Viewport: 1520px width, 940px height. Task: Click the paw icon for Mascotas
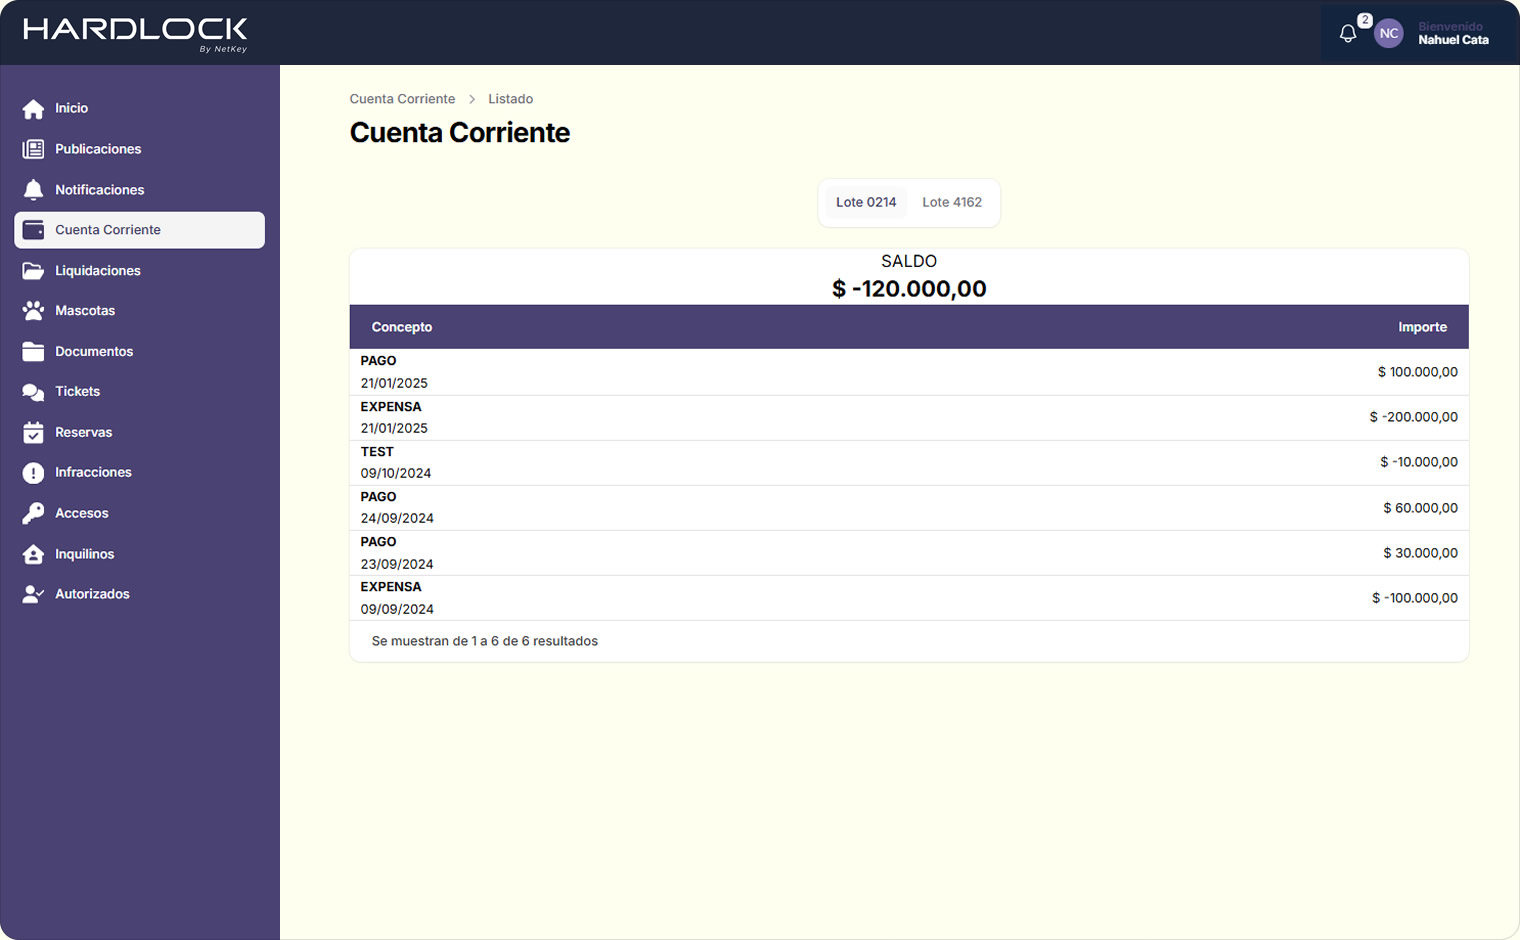(x=33, y=311)
